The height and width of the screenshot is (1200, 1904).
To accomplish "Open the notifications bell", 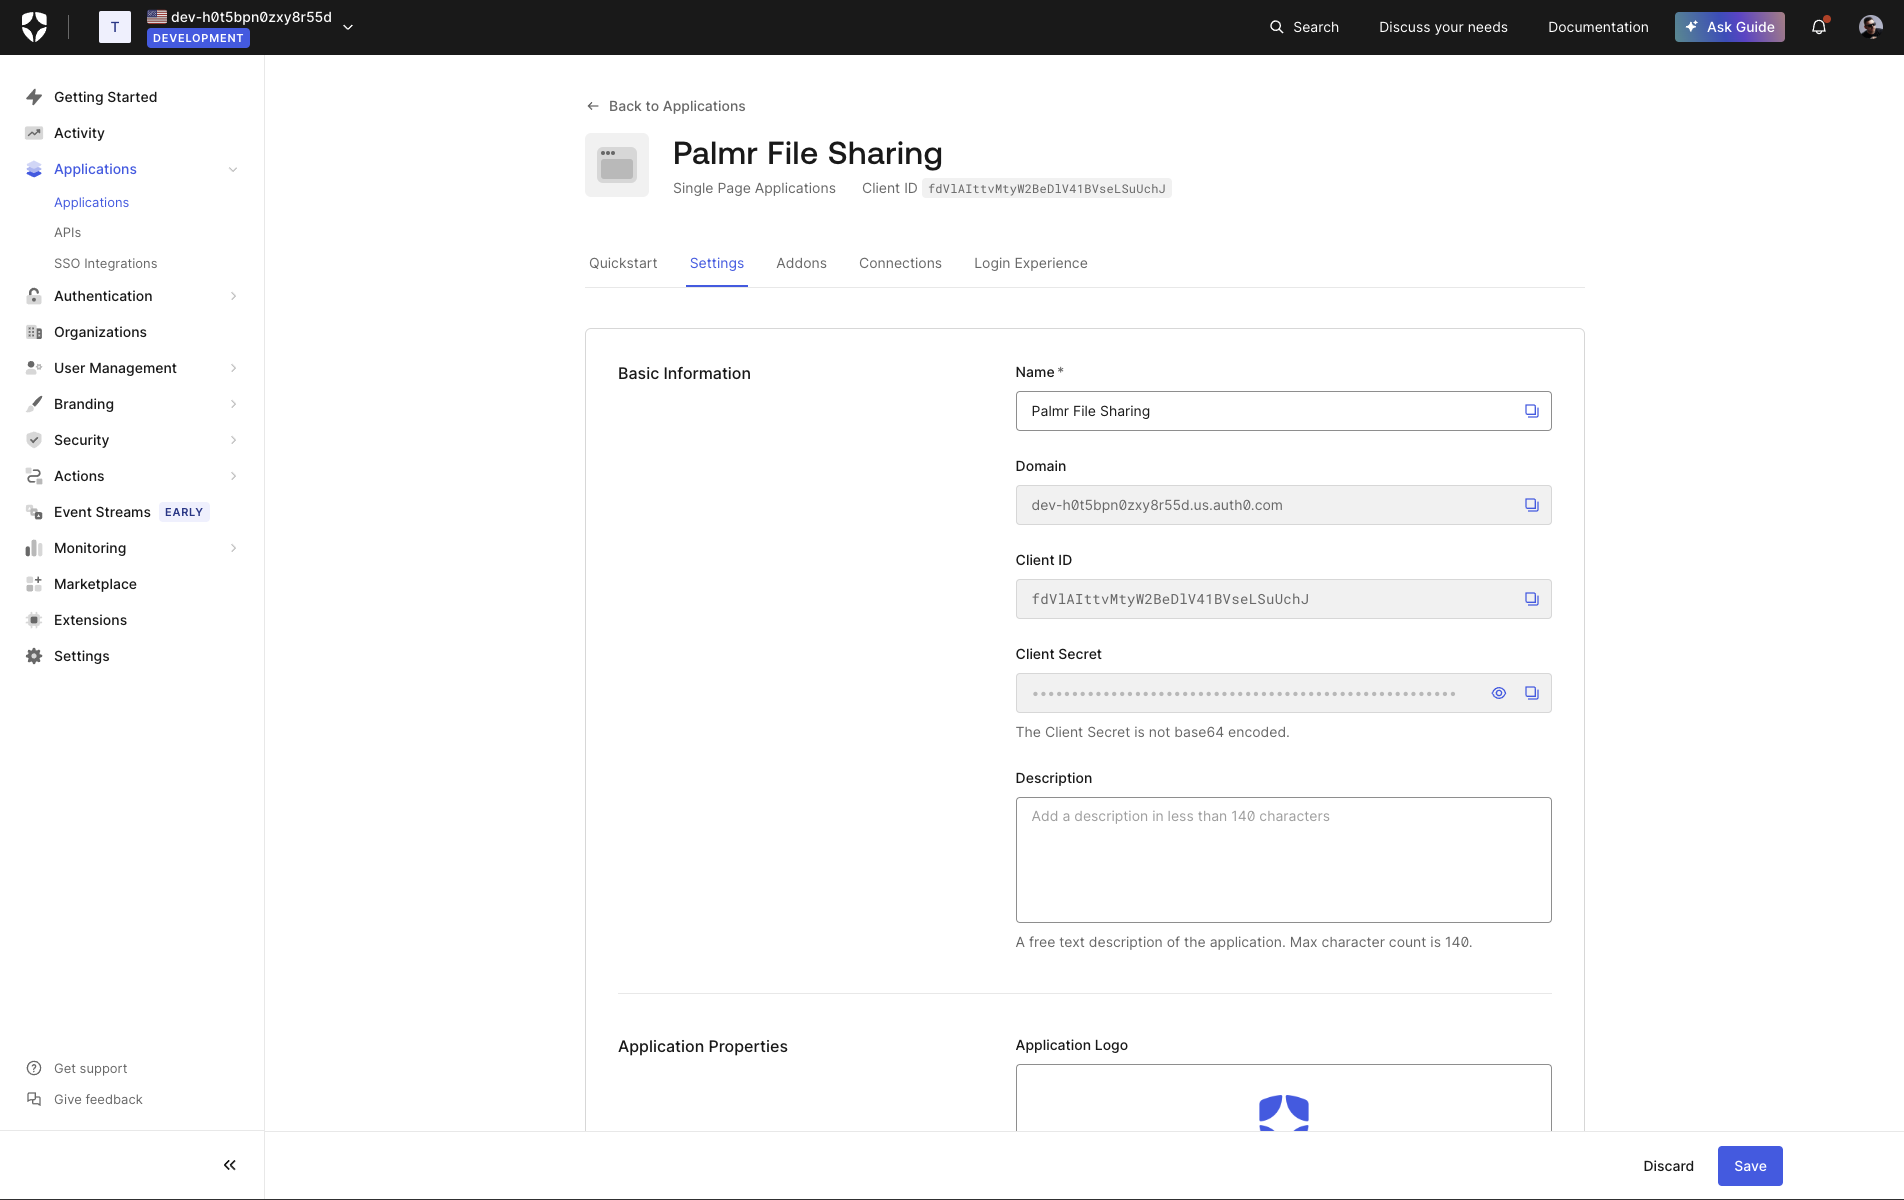I will 1819,27.
